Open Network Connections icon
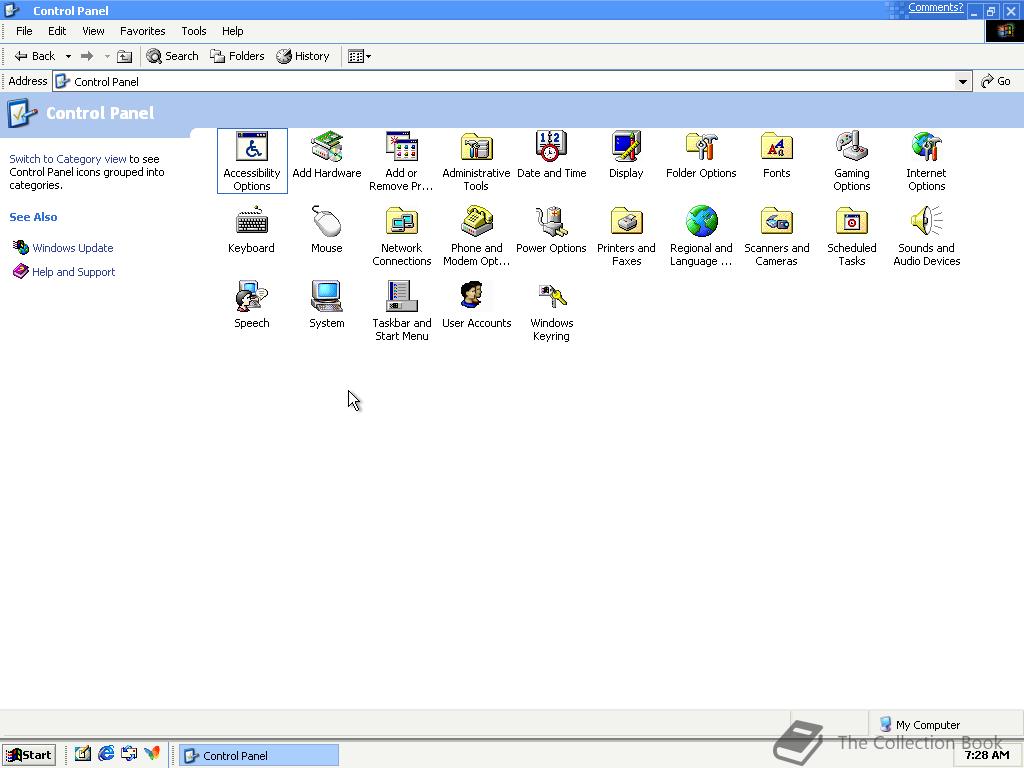 pyautogui.click(x=402, y=236)
